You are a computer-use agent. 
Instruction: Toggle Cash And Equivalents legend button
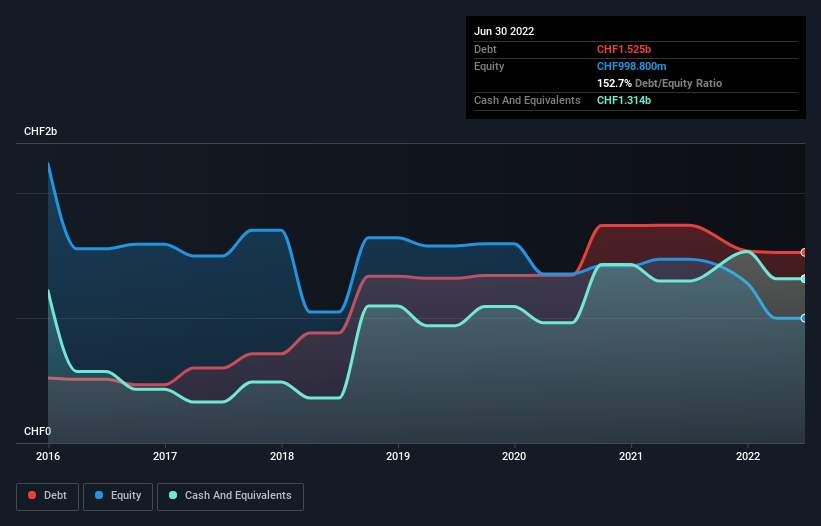click(230, 496)
